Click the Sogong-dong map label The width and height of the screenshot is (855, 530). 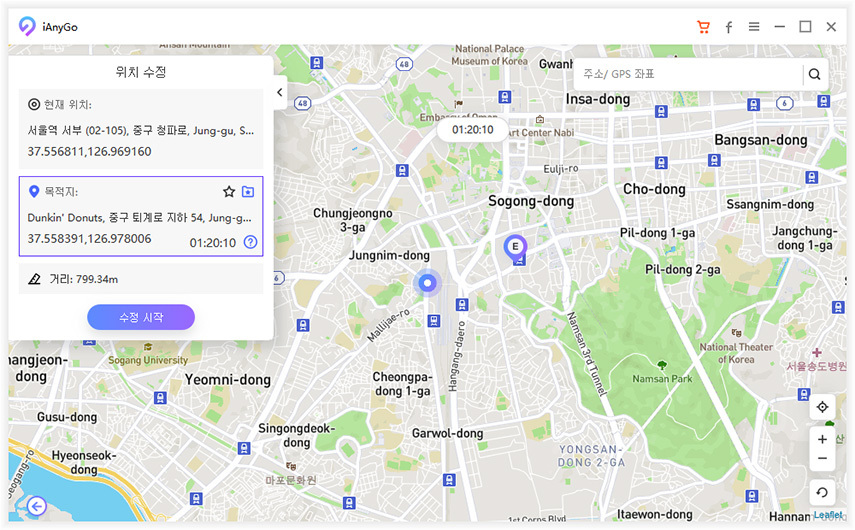531,201
